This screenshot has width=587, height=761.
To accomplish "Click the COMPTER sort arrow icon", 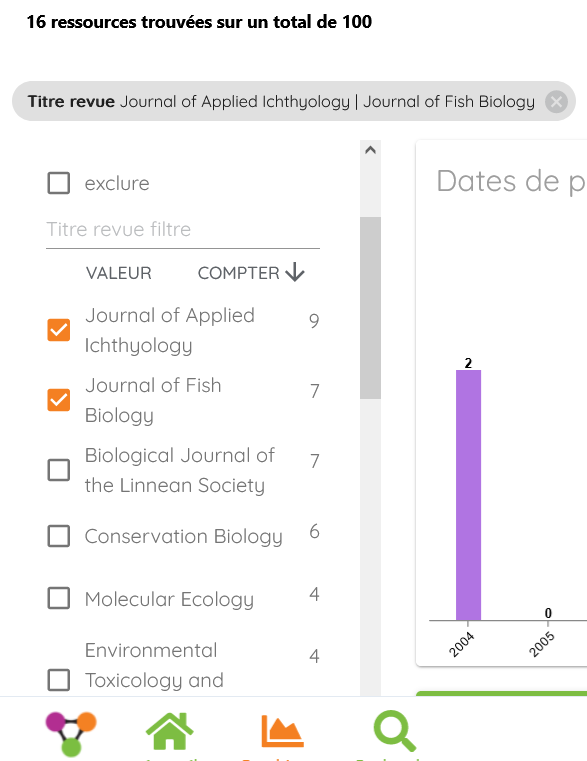I will coord(295,272).
